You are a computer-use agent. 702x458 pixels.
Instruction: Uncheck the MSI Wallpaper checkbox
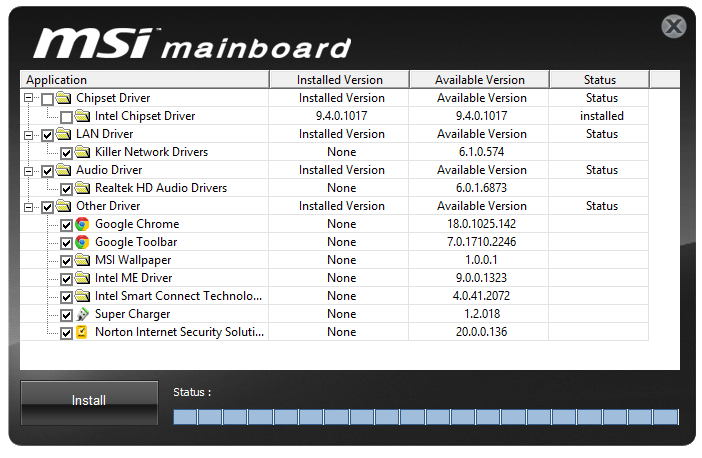click(x=66, y=261)
